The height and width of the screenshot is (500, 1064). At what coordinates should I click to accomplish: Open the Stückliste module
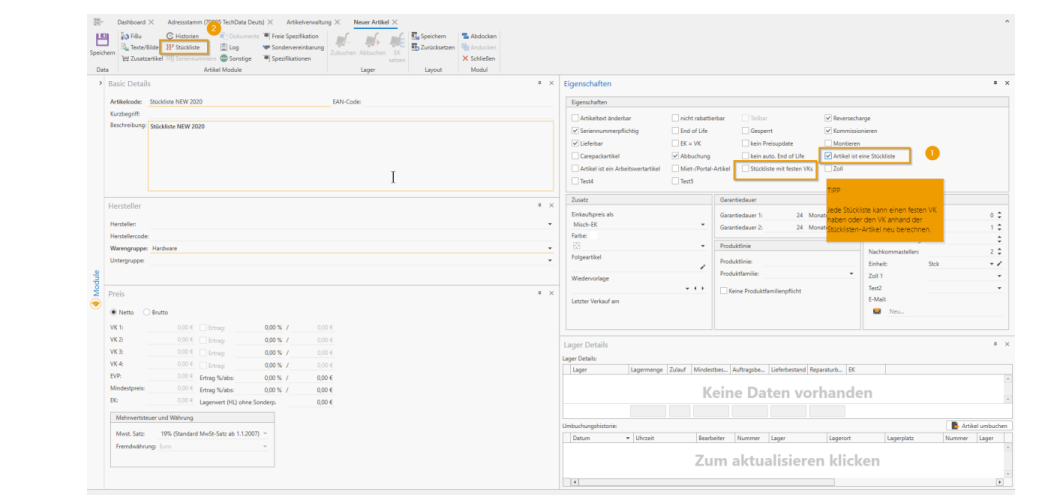click(x=186, y=47)
